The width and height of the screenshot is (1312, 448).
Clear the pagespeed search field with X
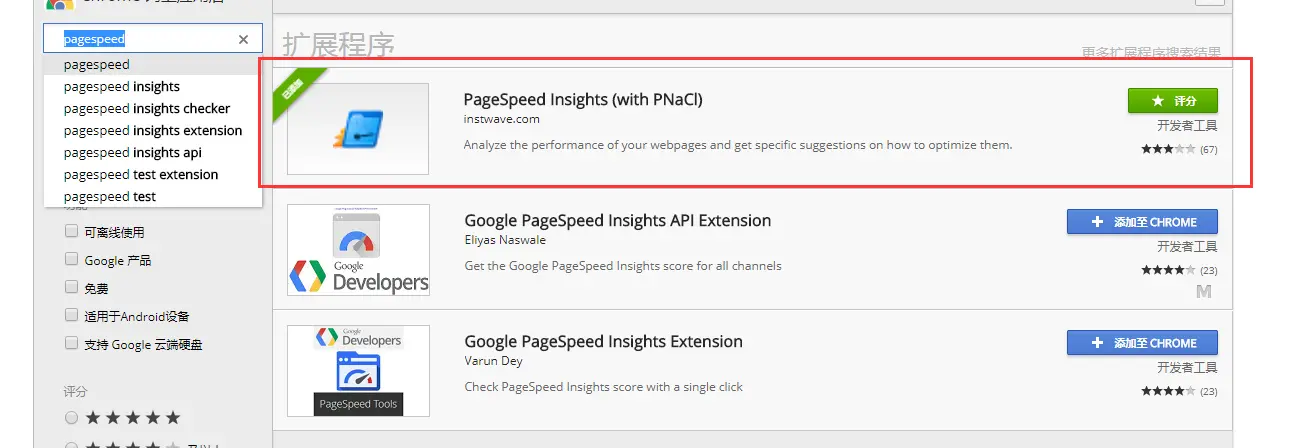243,40
